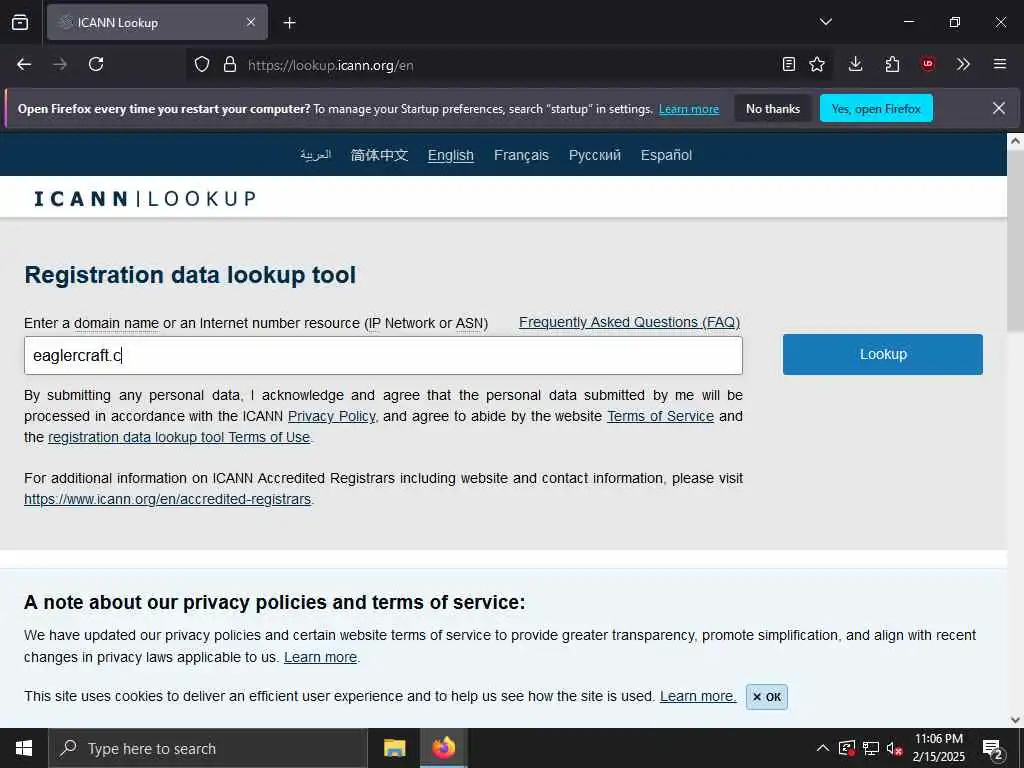Submit with the Lookup button
1024x768 pixels.
click(883, 354)
